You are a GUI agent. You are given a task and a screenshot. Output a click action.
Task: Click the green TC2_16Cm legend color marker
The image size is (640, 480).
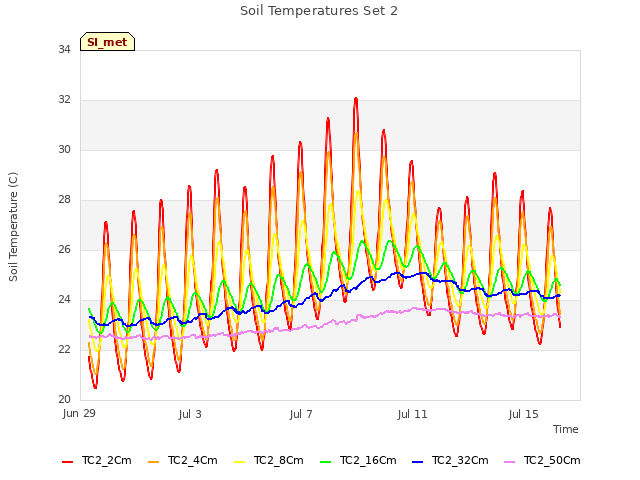tap(325, 461)
